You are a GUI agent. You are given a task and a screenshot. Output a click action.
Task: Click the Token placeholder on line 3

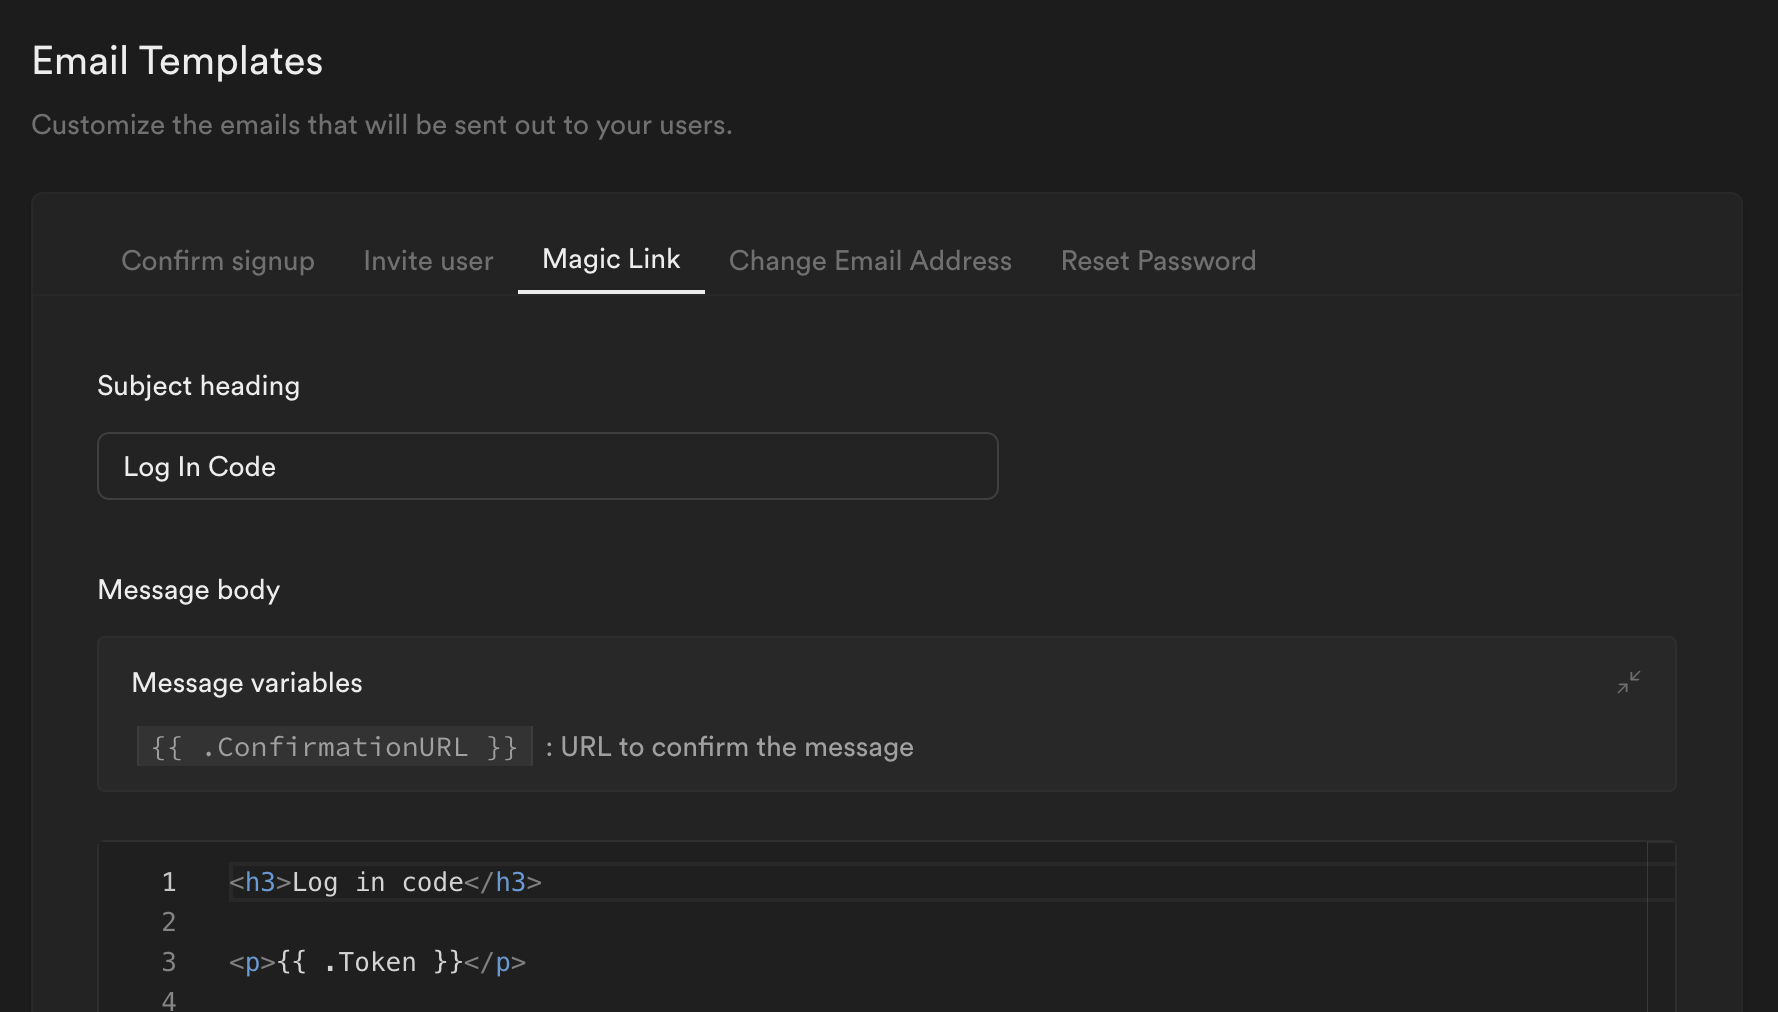click(370, 961)
